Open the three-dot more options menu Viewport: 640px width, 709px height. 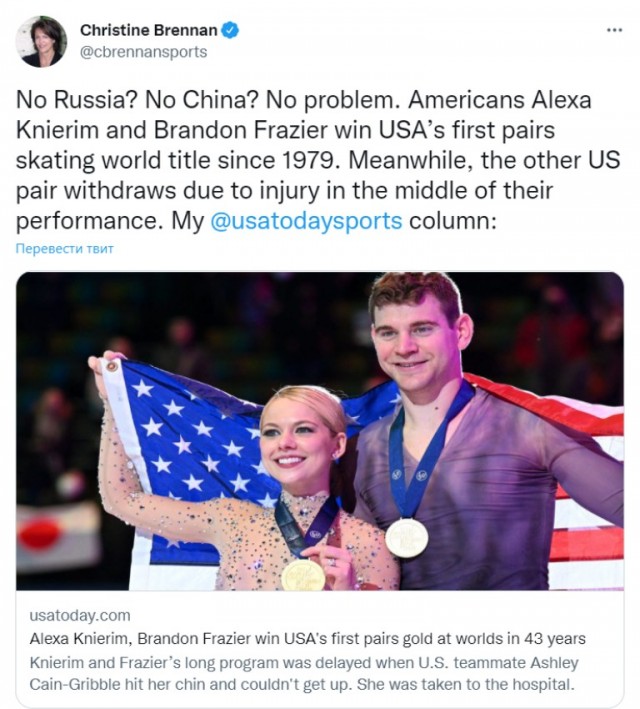614,30
